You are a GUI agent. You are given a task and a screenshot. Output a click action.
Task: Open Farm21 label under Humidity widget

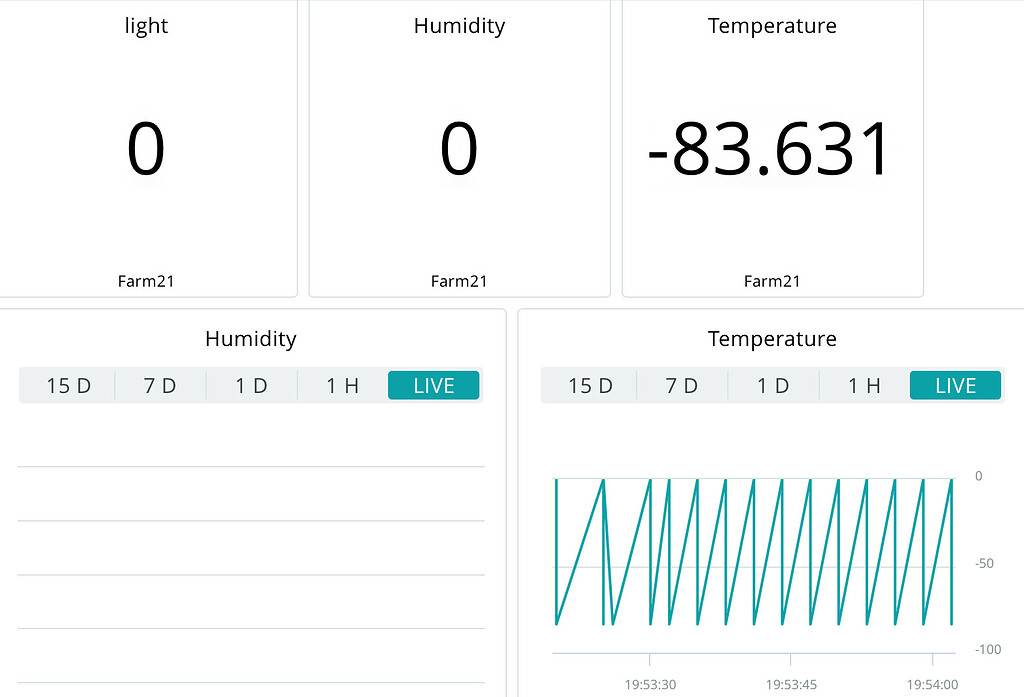coord(459,281)
